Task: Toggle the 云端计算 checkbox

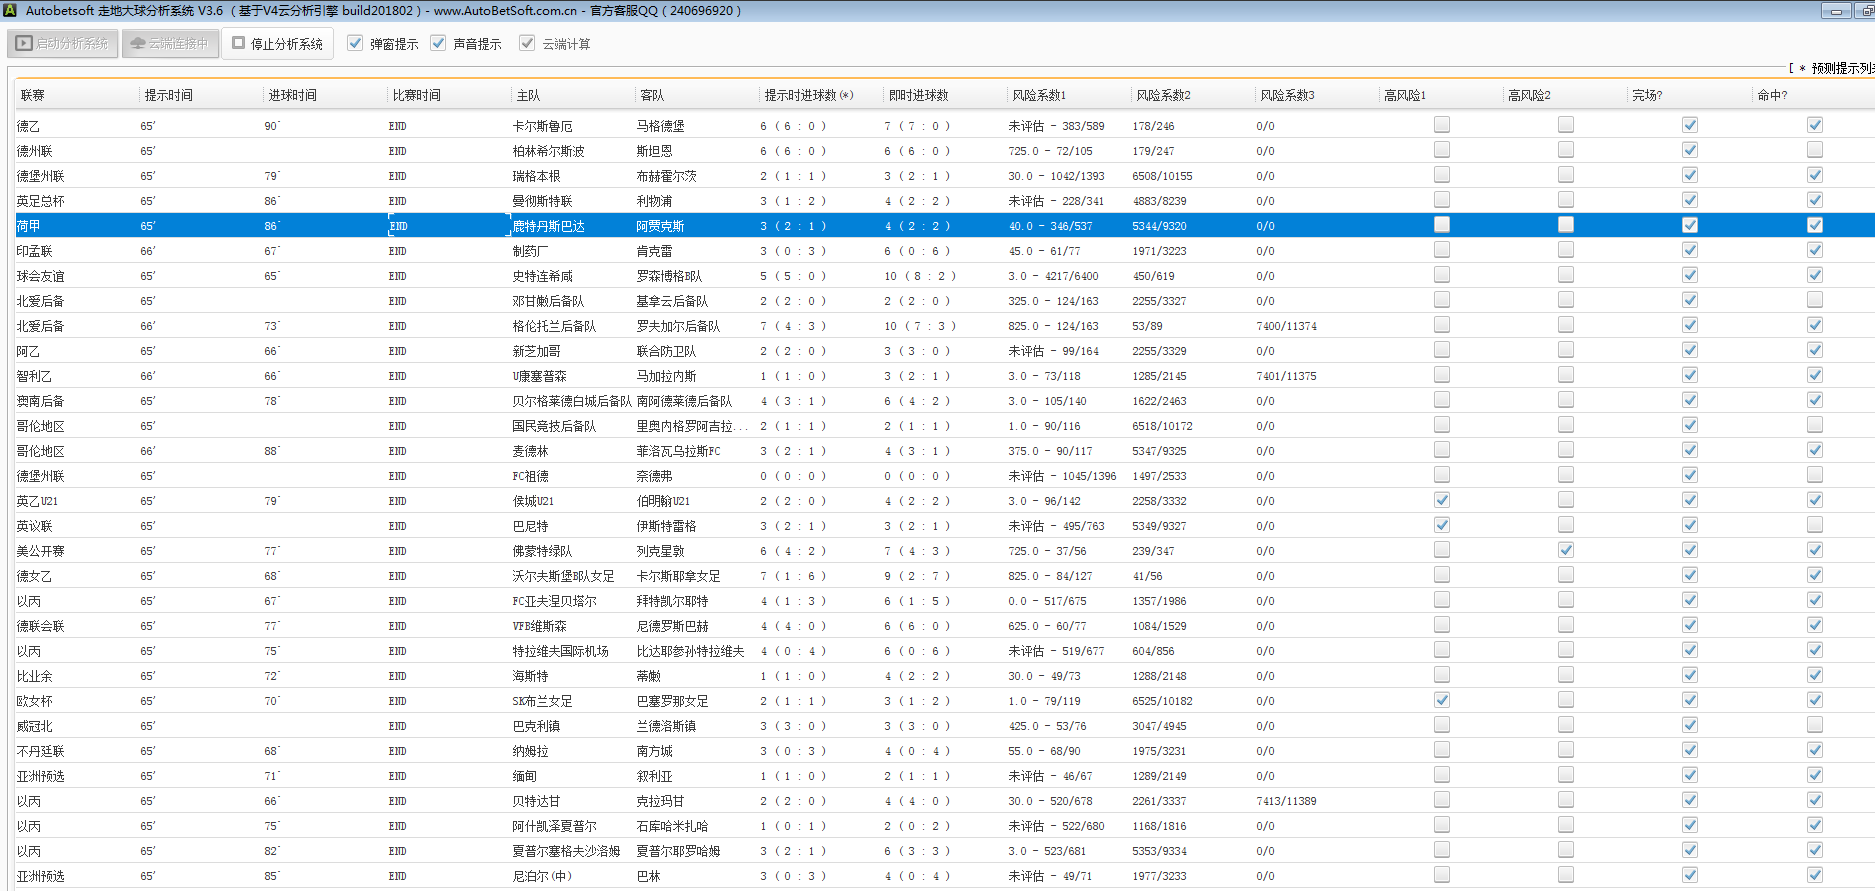Action: coord(527,43)
